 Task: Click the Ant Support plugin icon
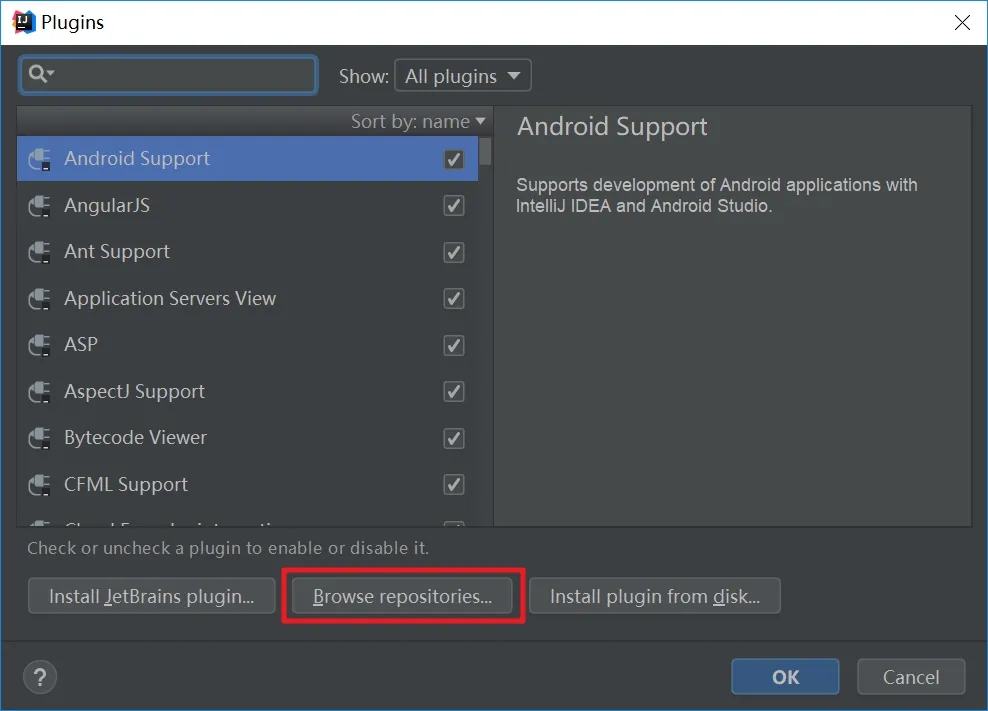click(40, 252)
